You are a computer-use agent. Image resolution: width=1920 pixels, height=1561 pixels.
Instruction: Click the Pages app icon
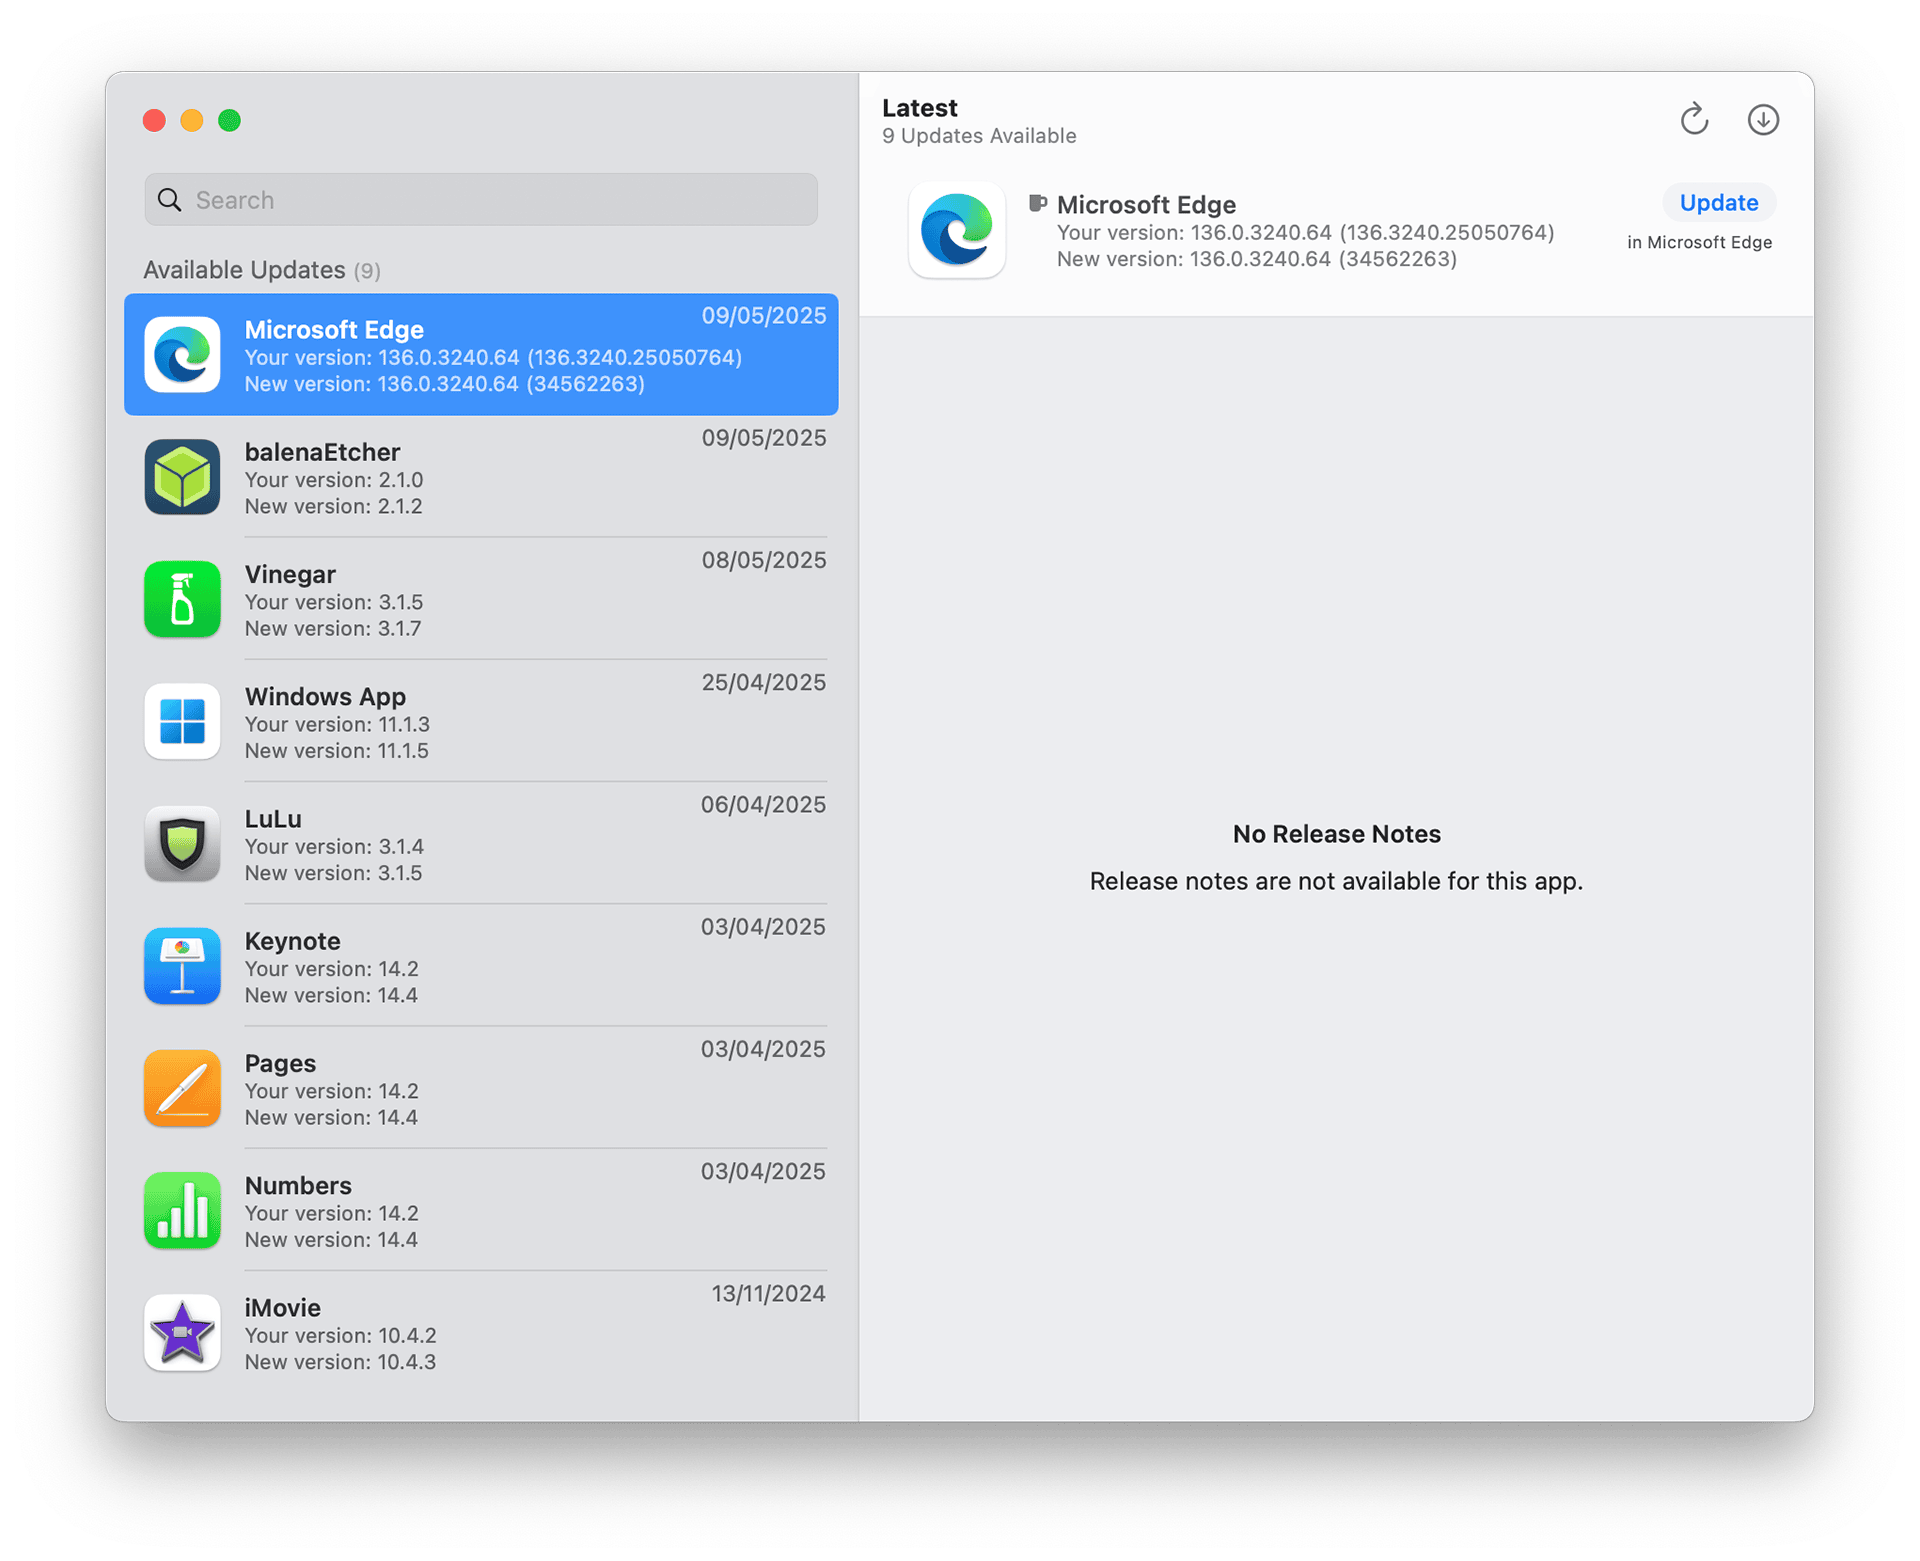(x=182, y=1088)
